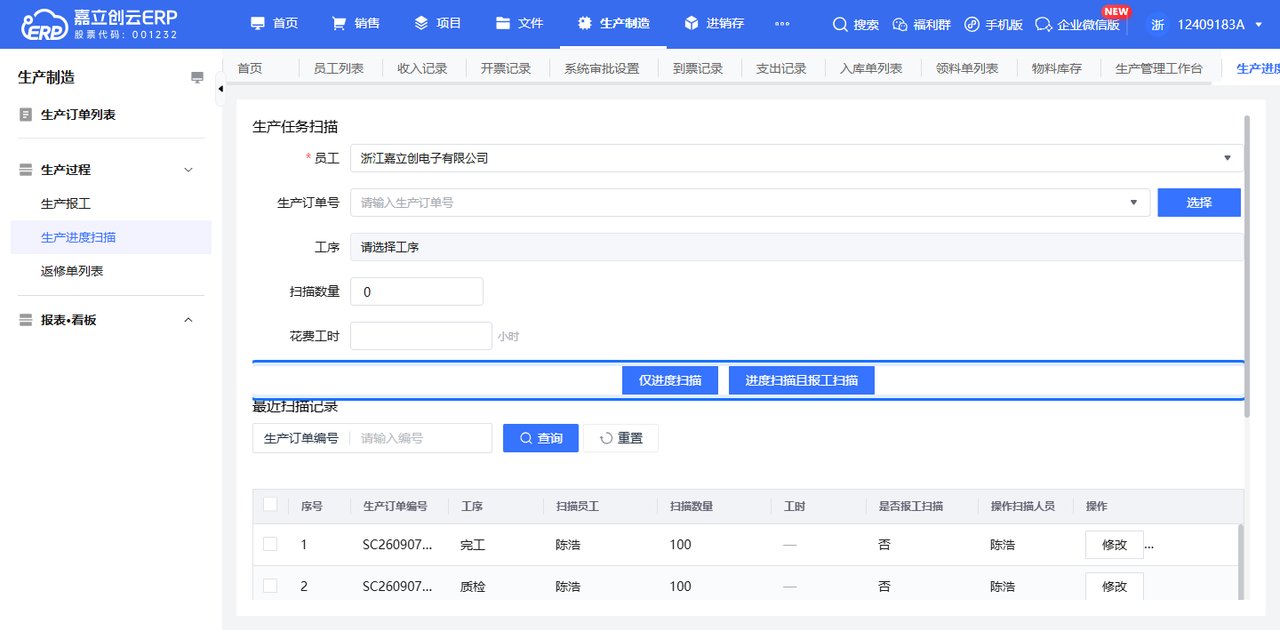Click the 是否报工扫描 column header
1280x630 pixels.
coord(911,506)
